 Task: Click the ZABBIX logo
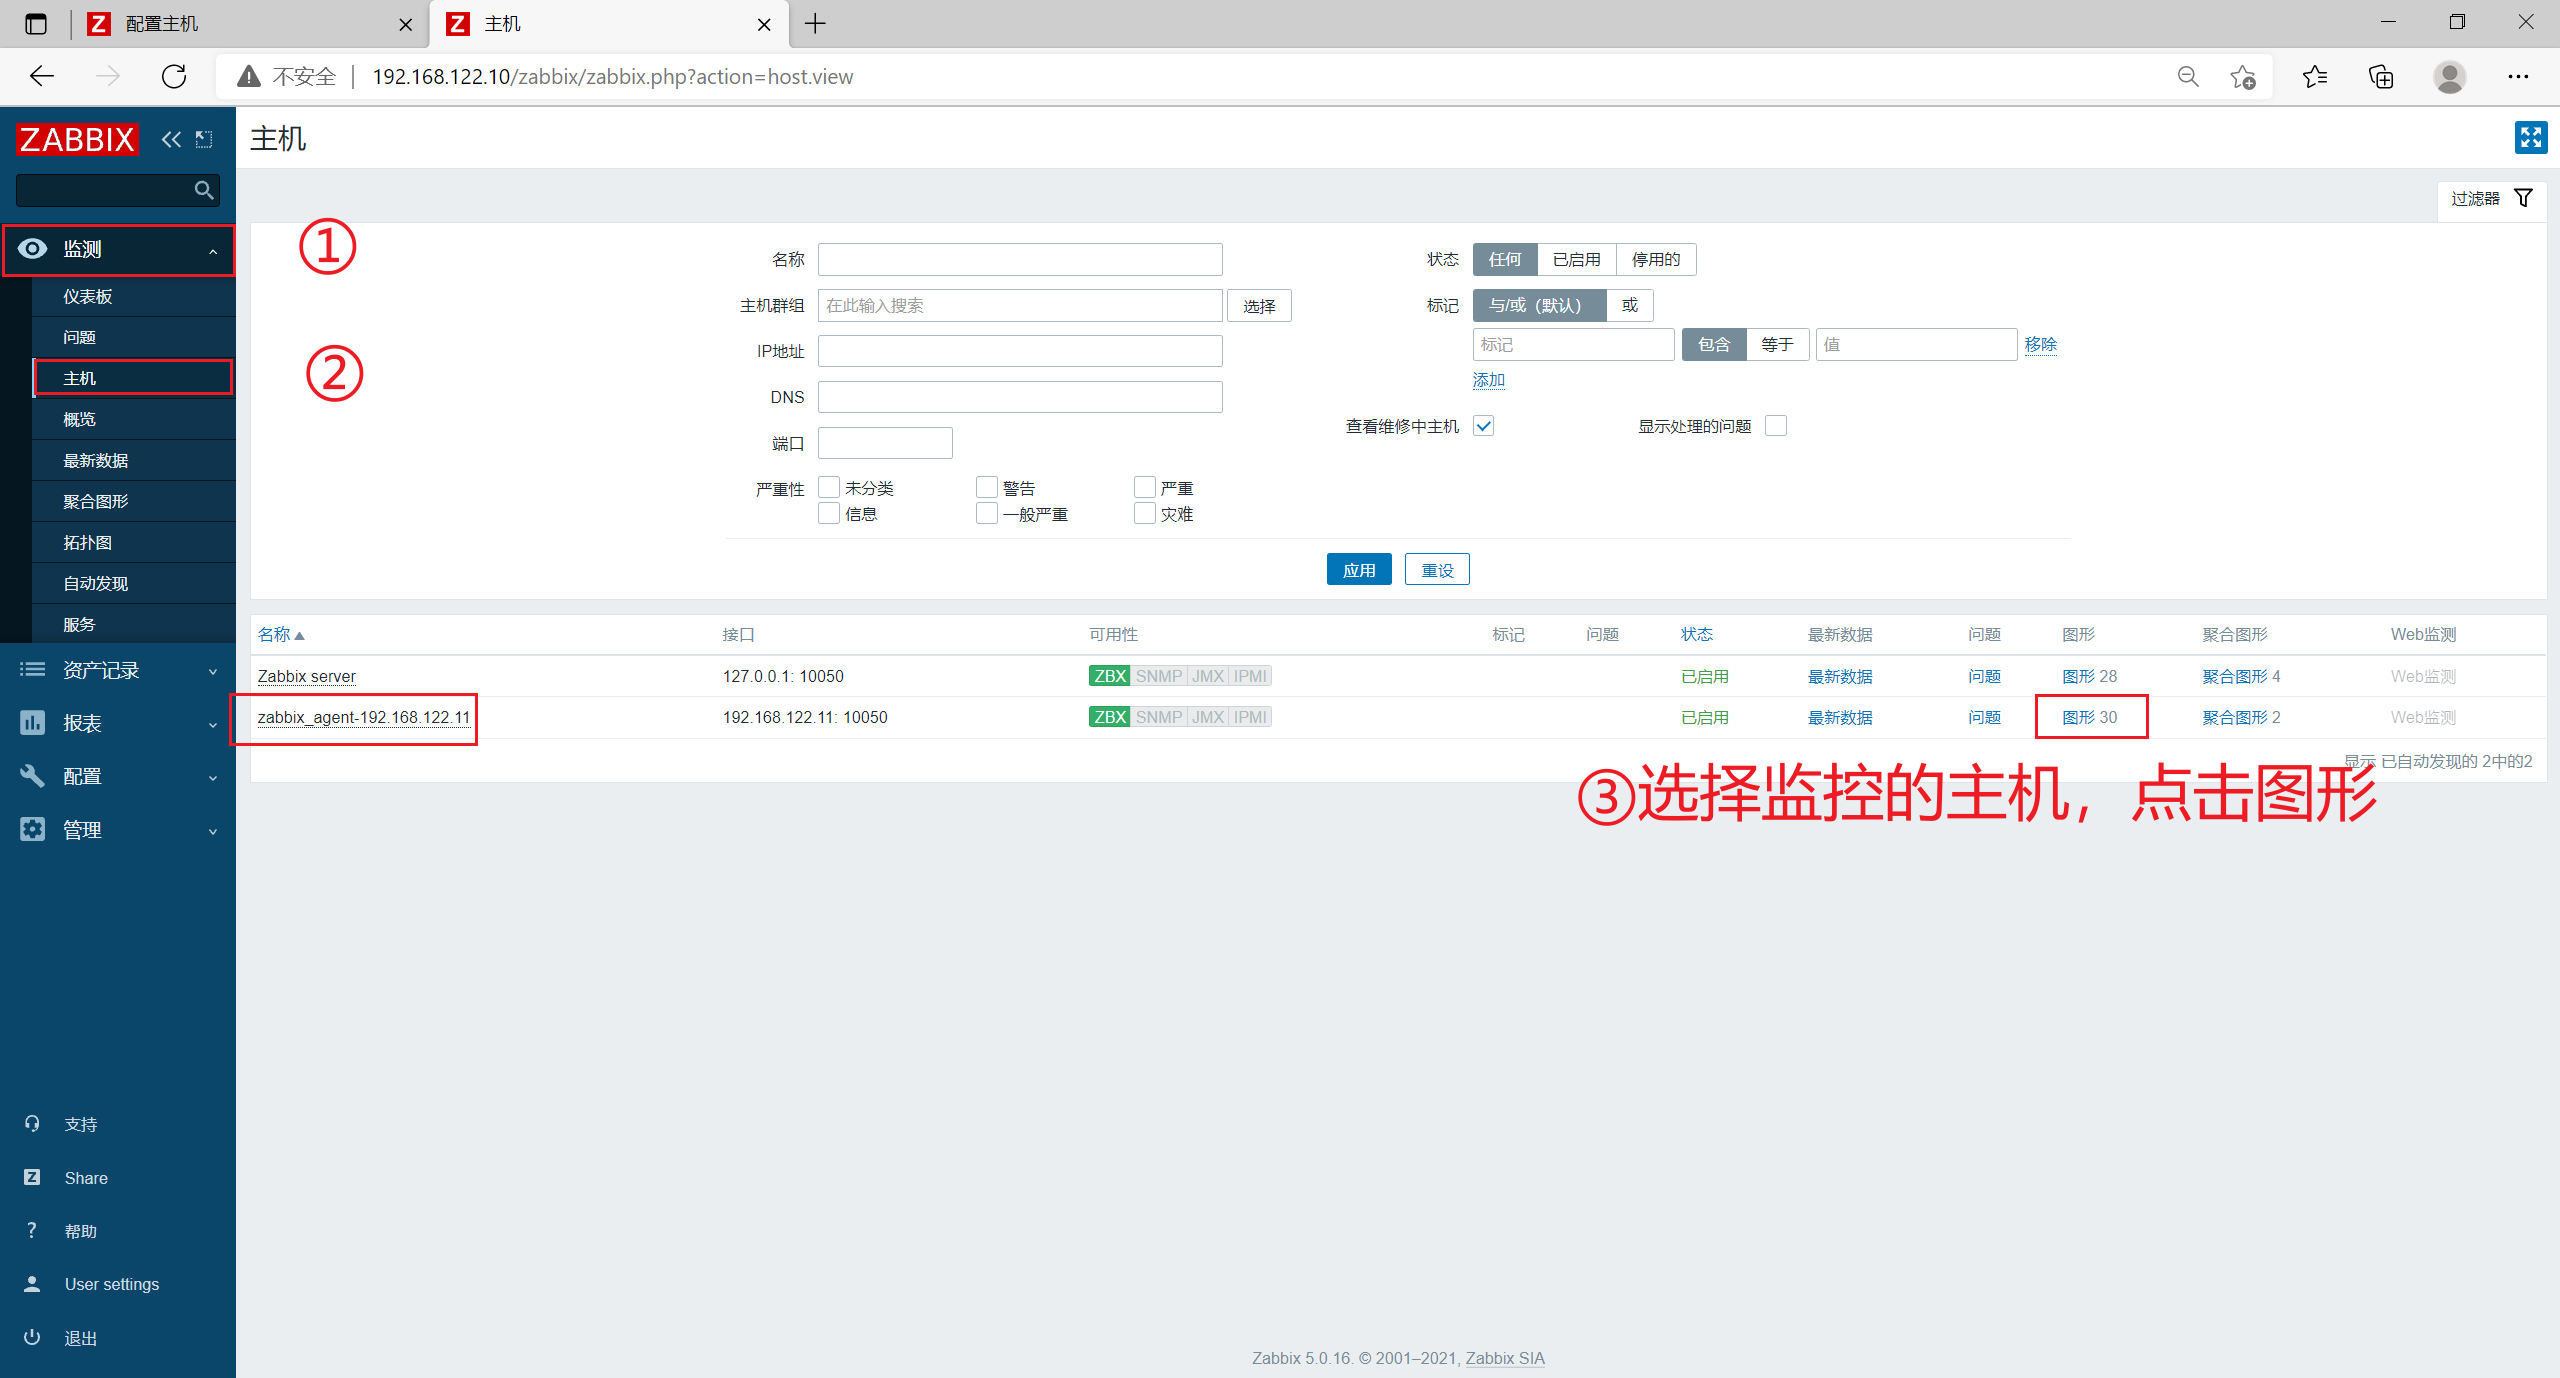click(x=77, y=139)
